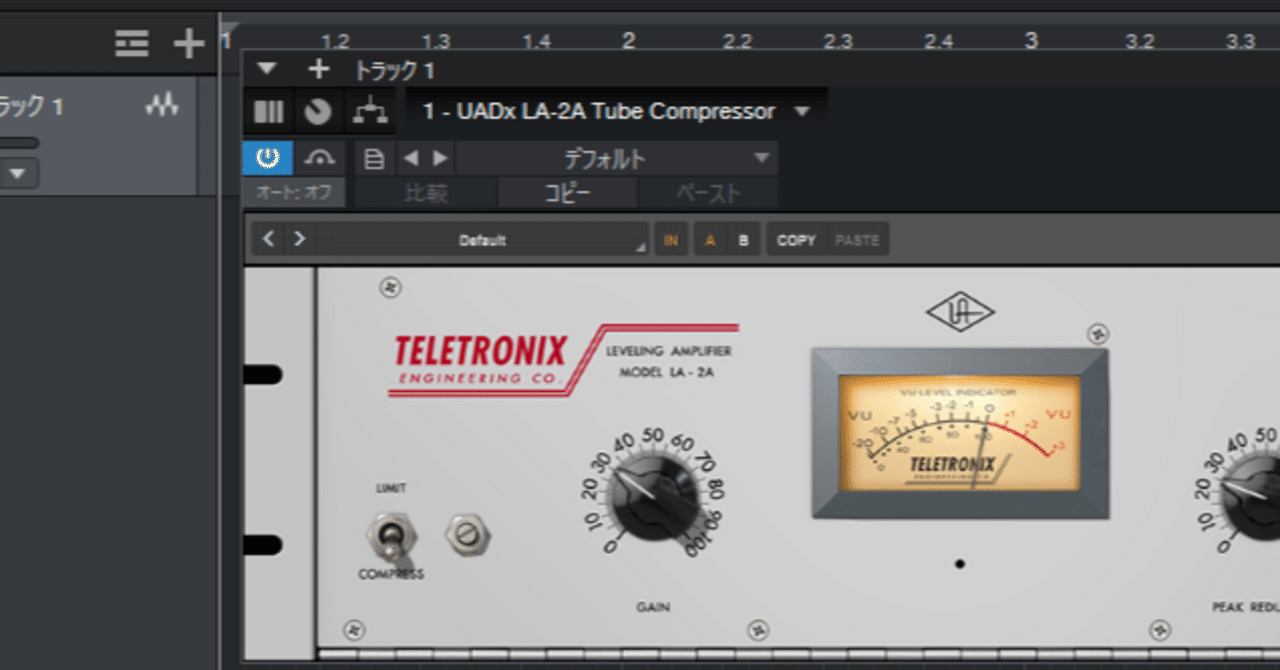This screenshot has height=670, width=1280.
Task: Go to next preset arrow
Action: pyautogui.click(x=440, y=159)
